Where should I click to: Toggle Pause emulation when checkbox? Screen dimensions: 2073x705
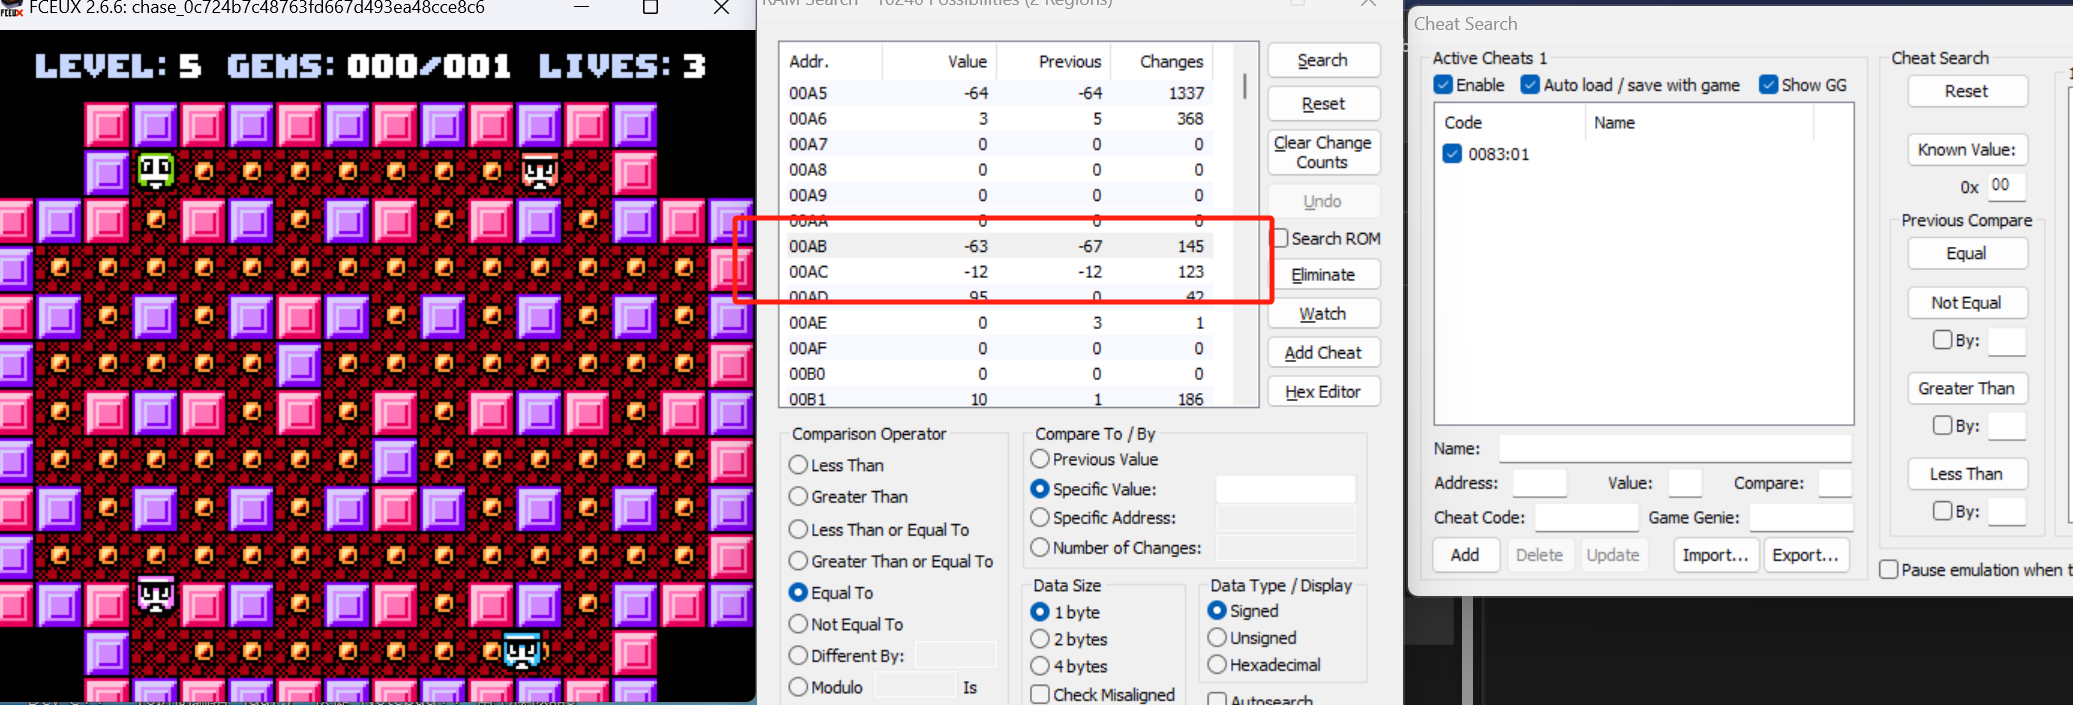pyautogui.click(x=1889, y=569)
